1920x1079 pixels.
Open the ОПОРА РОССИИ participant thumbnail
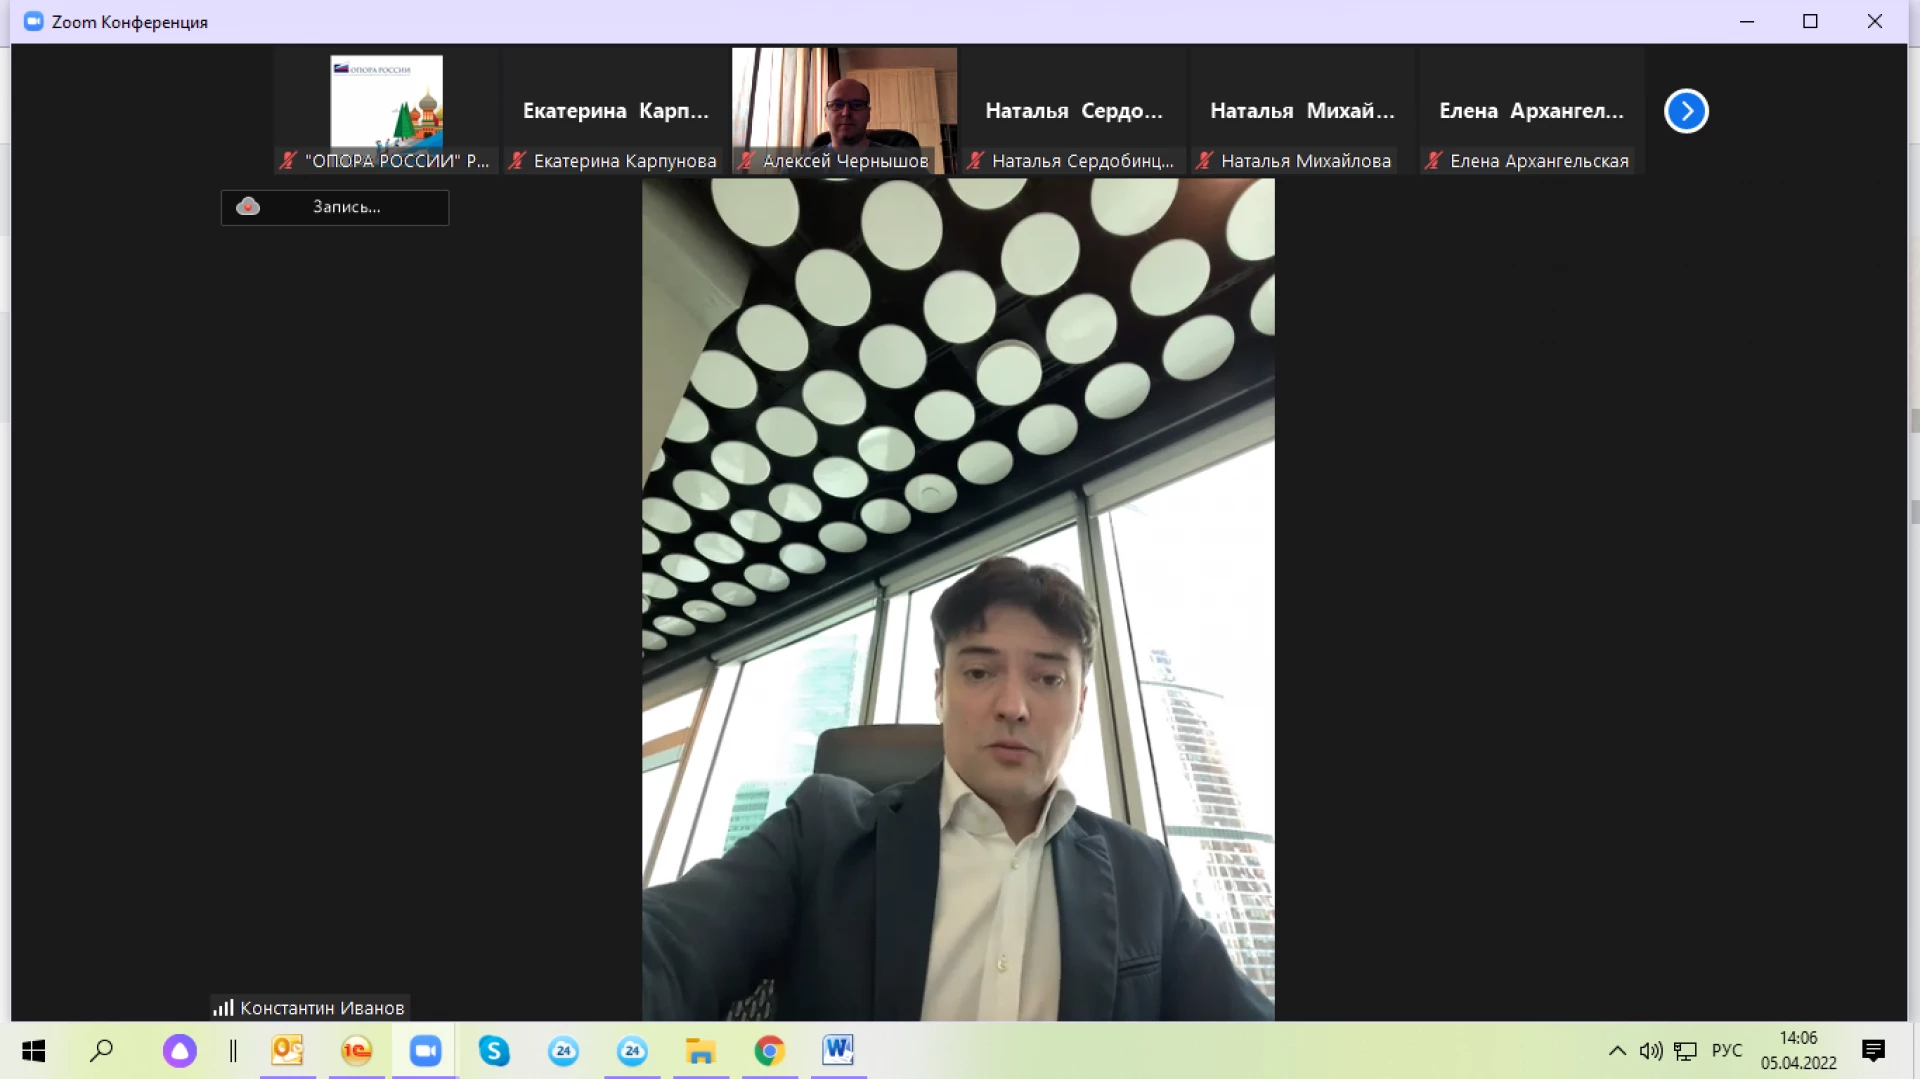click(387, 111)
